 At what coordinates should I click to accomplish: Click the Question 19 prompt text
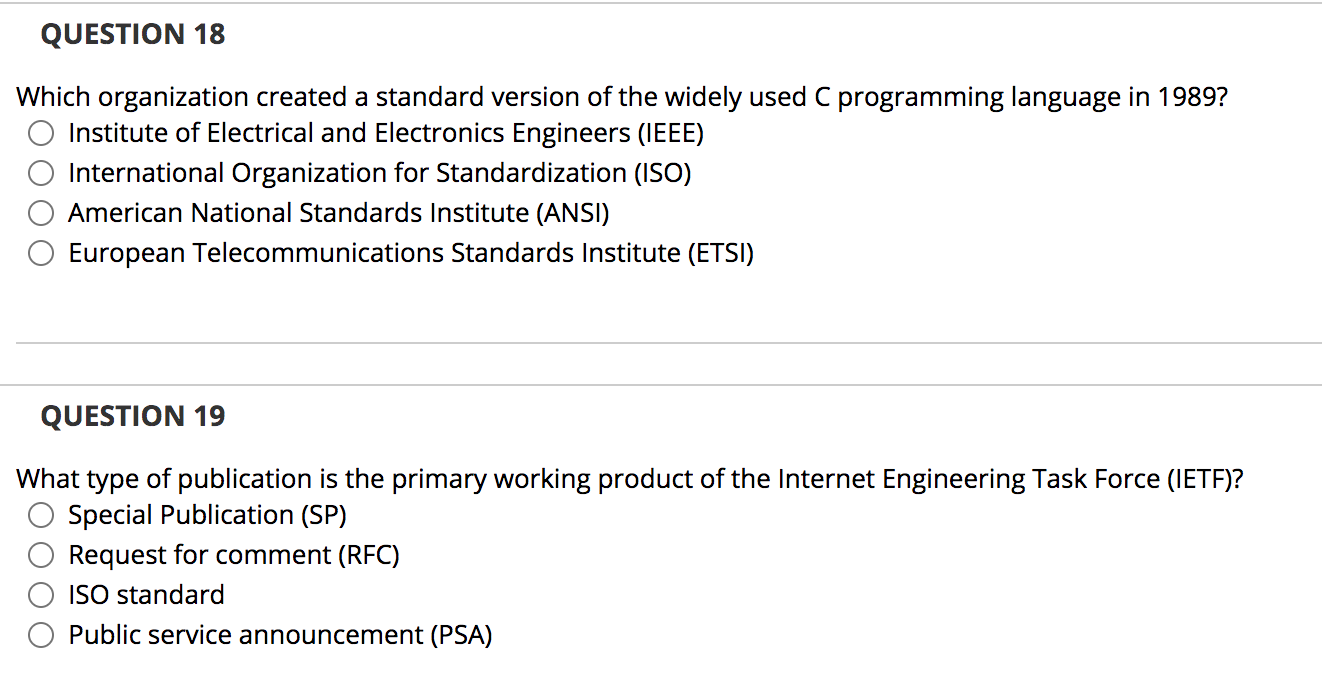point(630,478)
